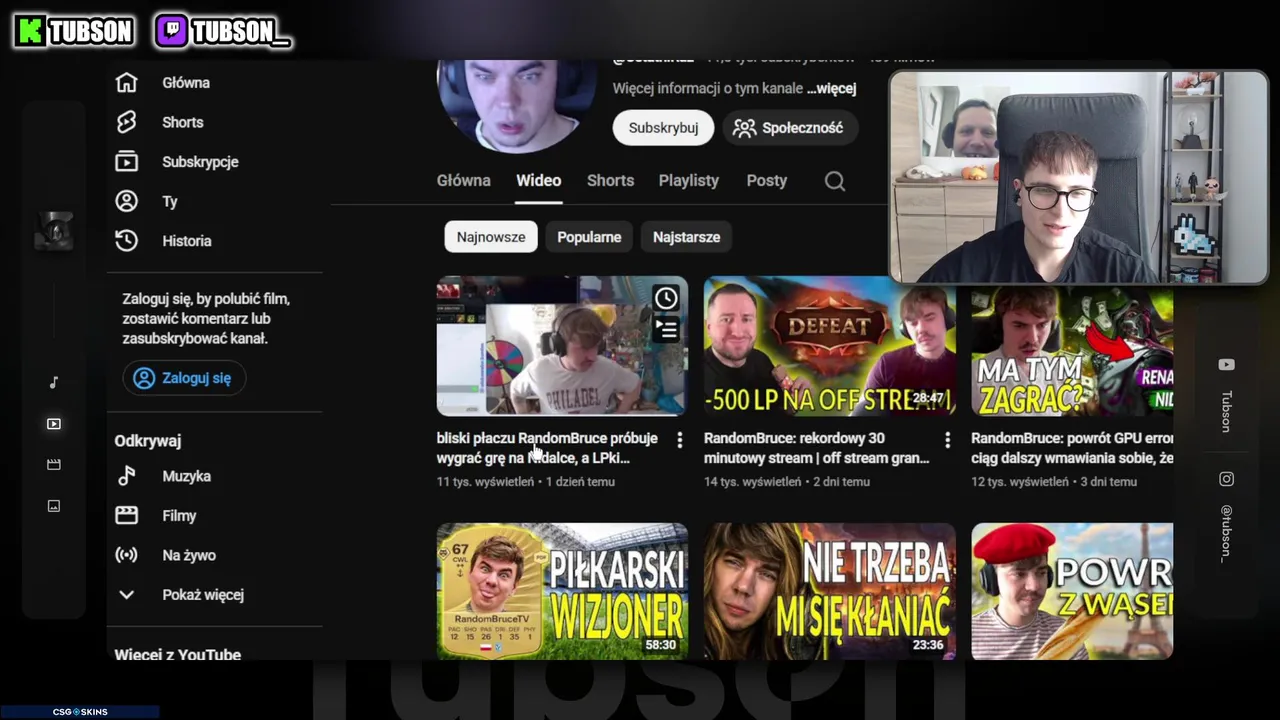Click the music note icon on the left strip
Screen dimensions: 1280x720
[54, 382]
